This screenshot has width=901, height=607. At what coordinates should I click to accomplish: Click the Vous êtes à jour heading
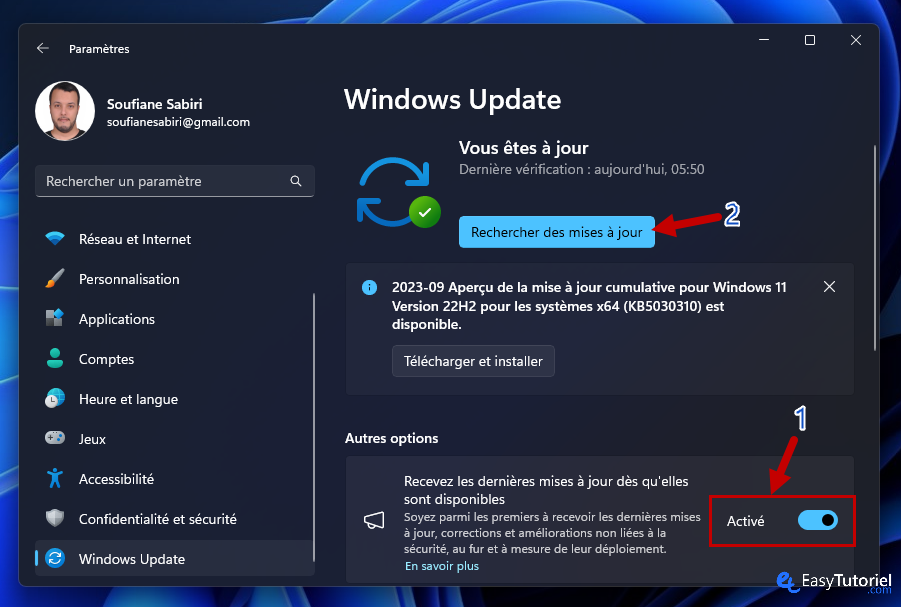[x=523, y=148]
